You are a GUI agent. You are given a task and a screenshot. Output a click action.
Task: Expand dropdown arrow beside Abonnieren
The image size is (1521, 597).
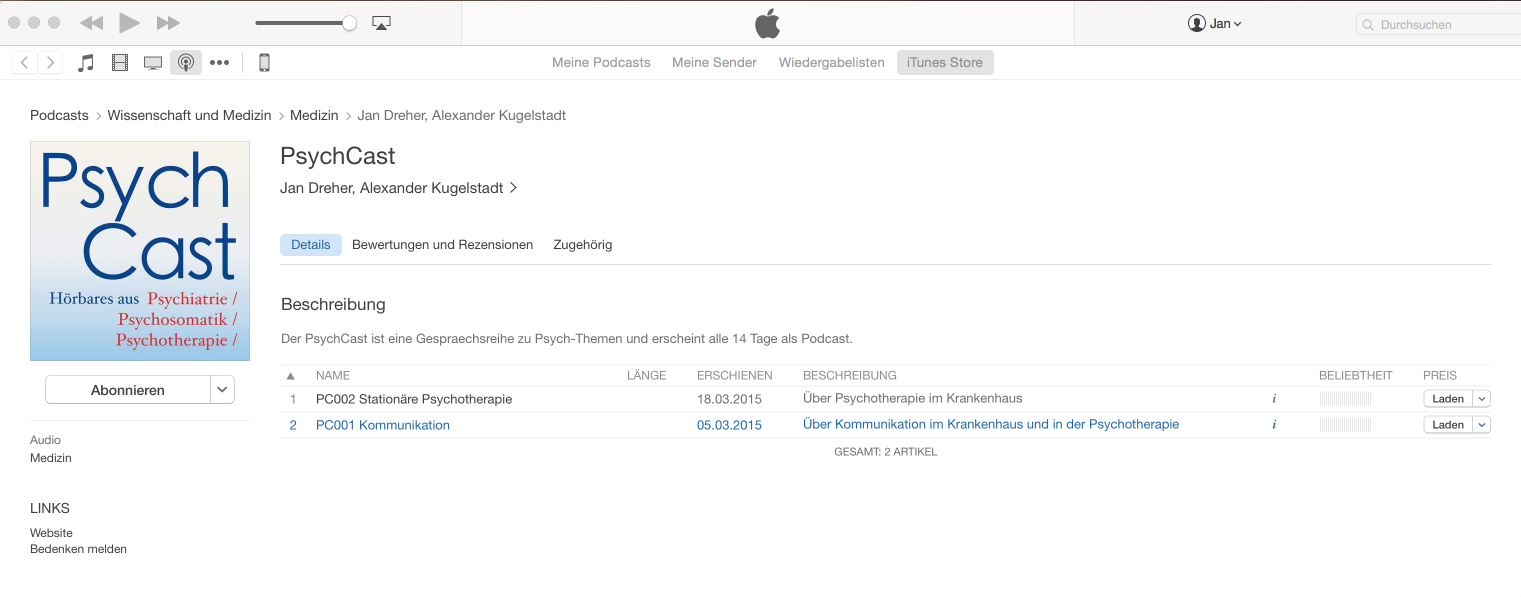[x=222, y=390]
